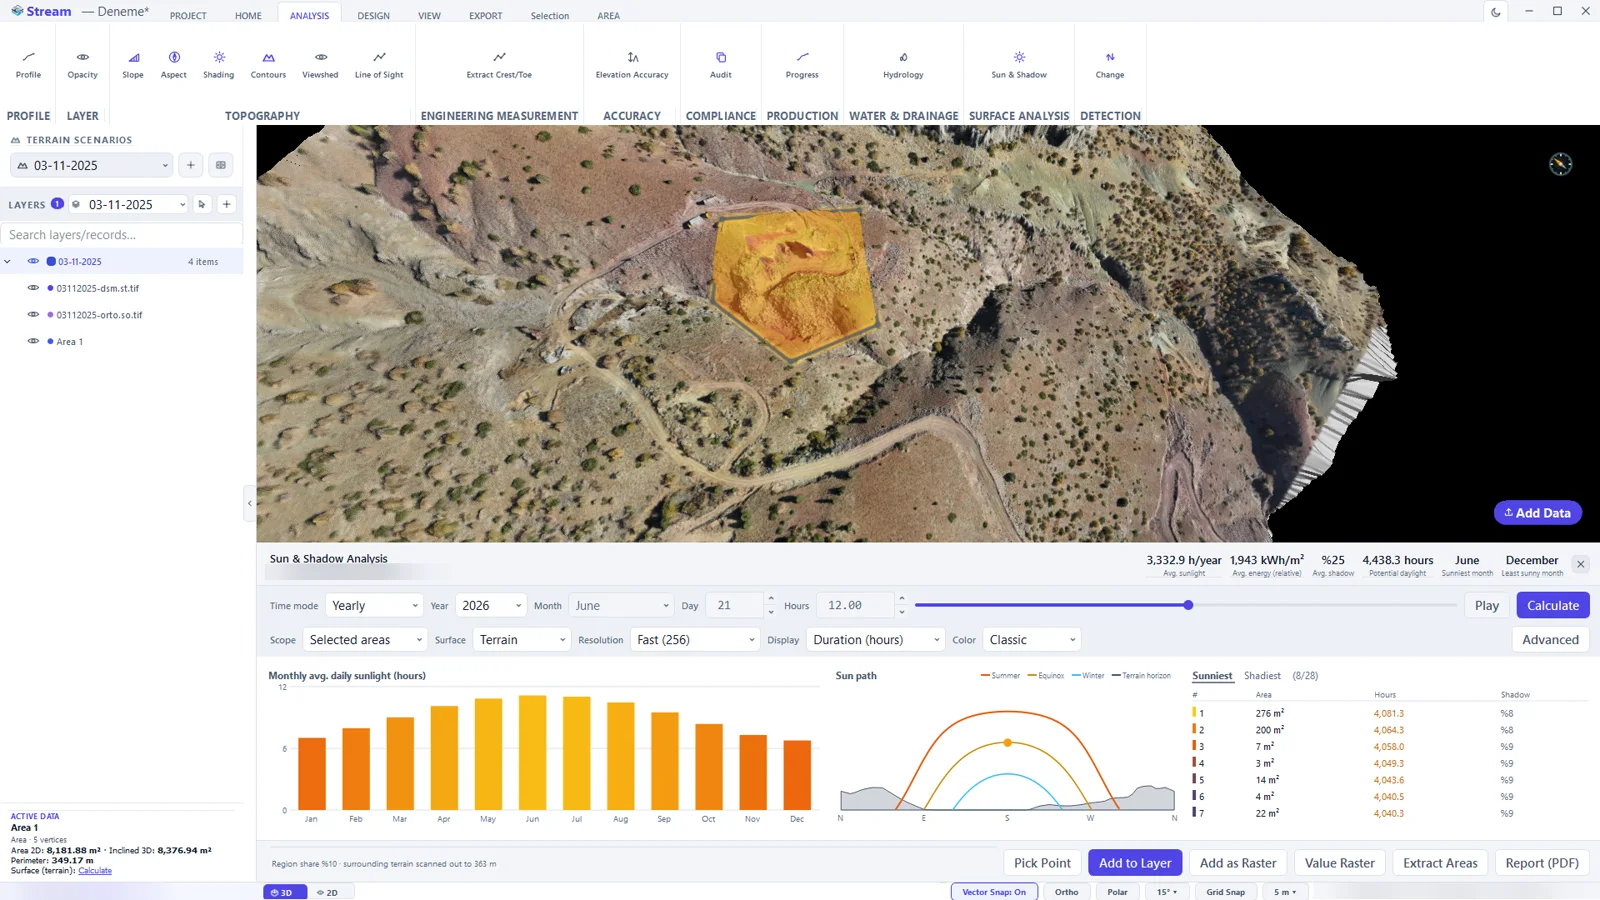Open the Time mode Yearly dropdown

click(x=374, y=606)
